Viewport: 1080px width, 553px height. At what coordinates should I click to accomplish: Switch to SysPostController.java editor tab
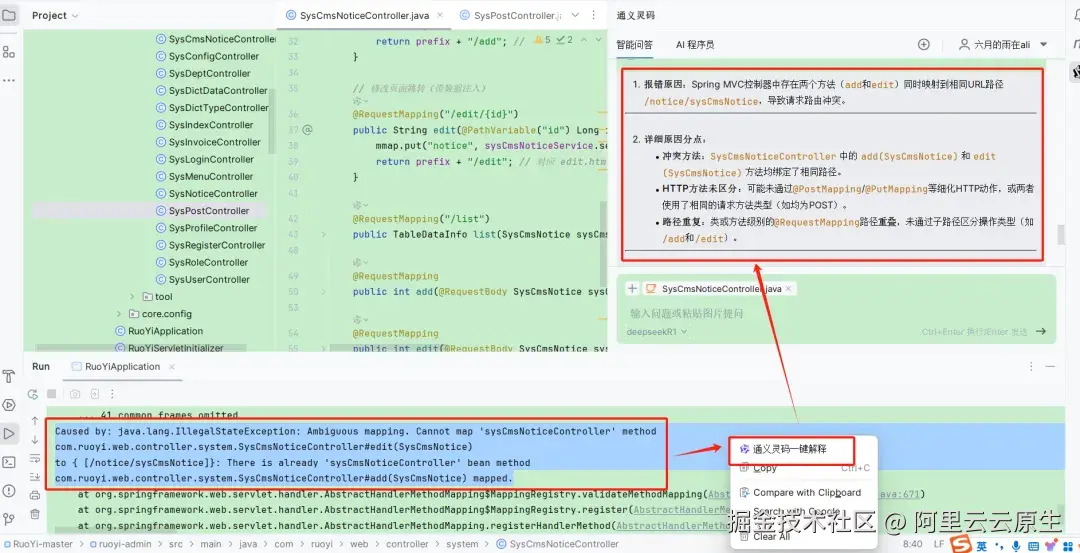(x=510, y=15)
